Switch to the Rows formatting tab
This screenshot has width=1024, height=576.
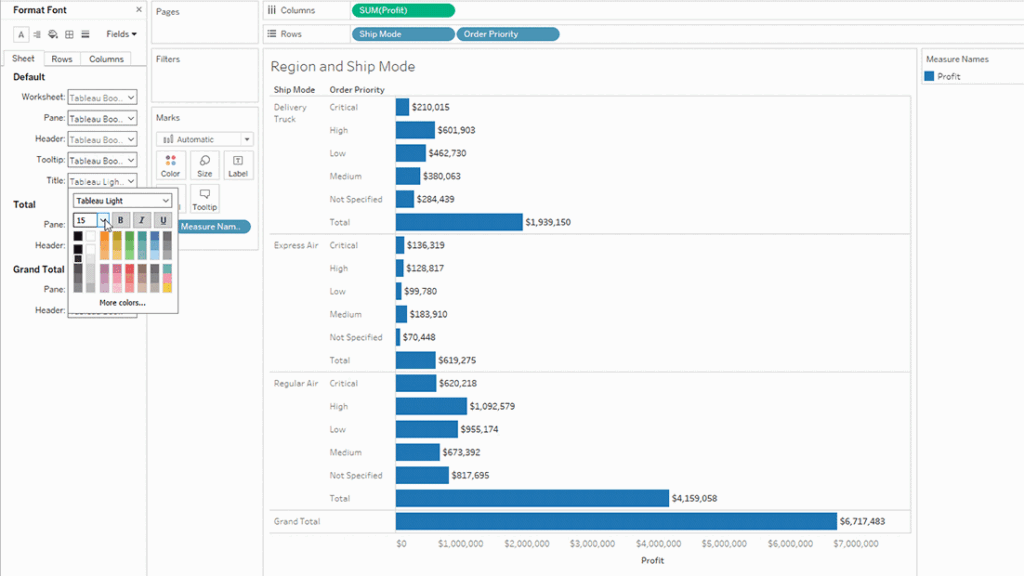pos(62,59)
